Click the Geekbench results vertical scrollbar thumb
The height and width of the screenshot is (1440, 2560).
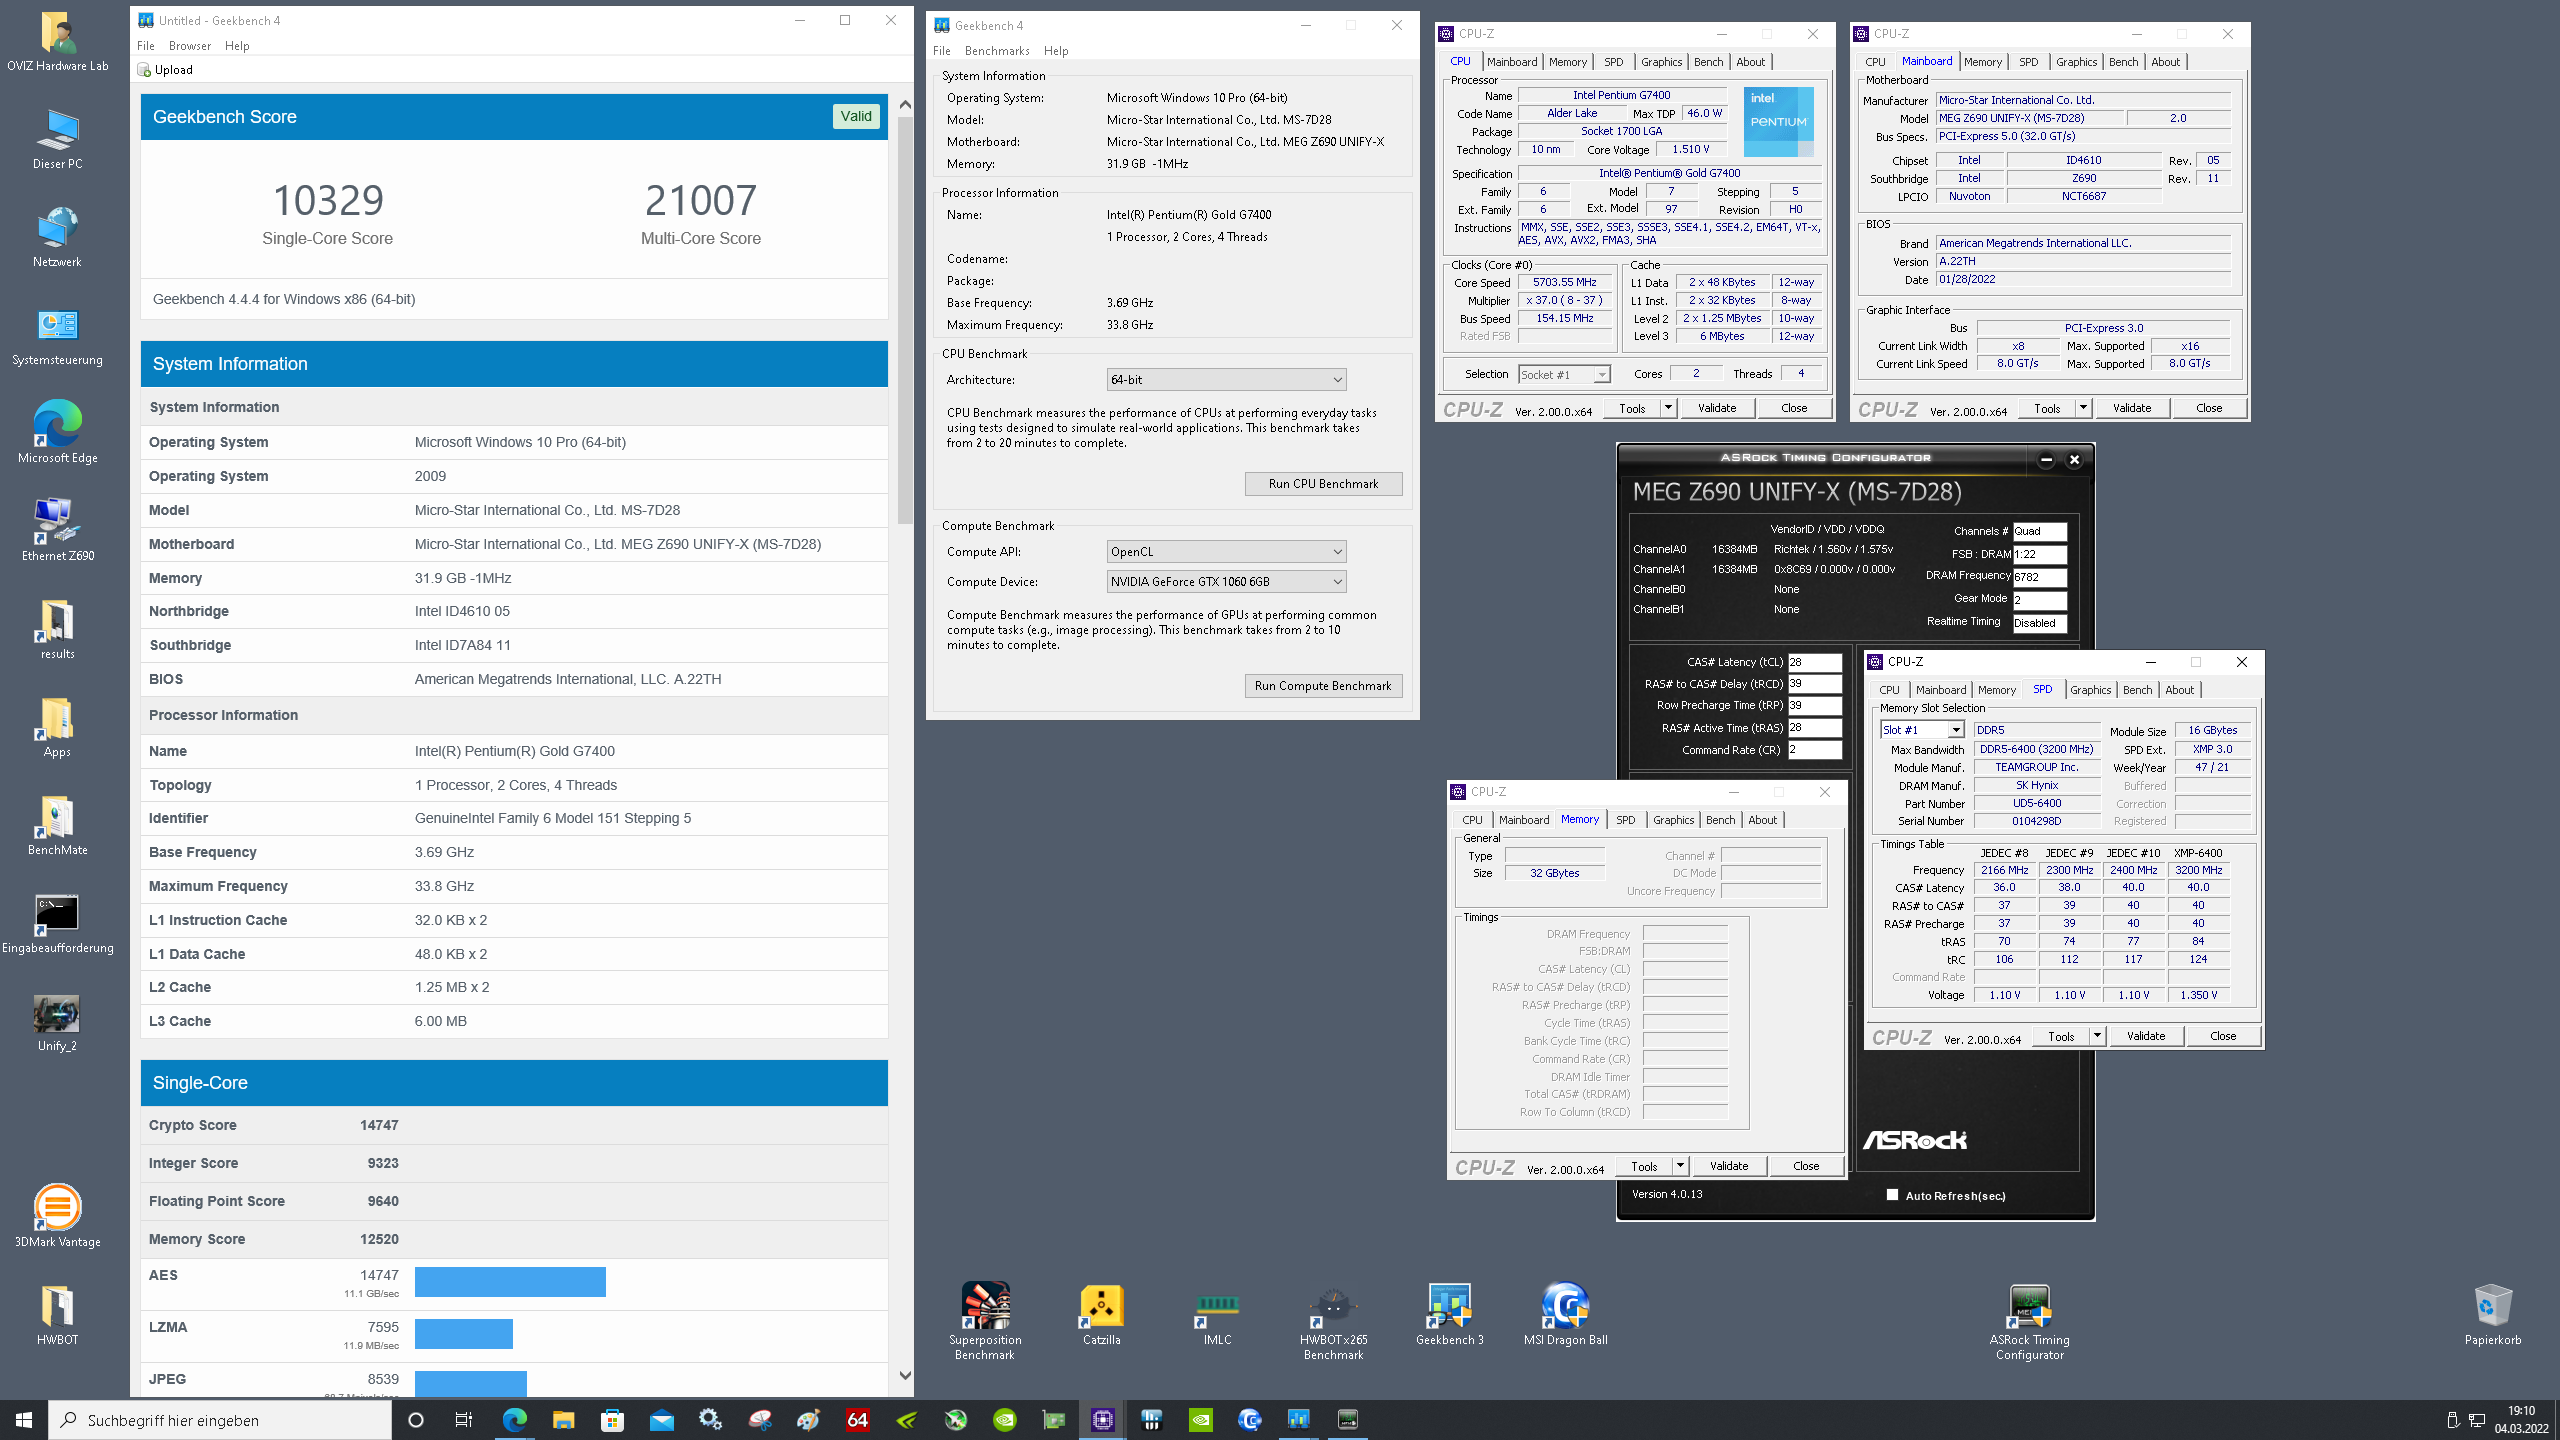905,320
